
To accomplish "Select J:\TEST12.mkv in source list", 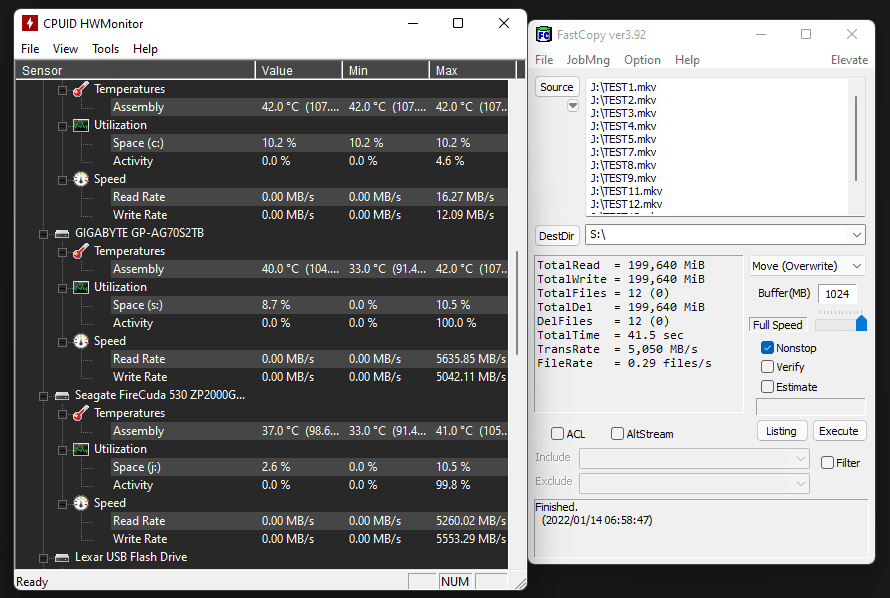I will click(x=626, y=204).
